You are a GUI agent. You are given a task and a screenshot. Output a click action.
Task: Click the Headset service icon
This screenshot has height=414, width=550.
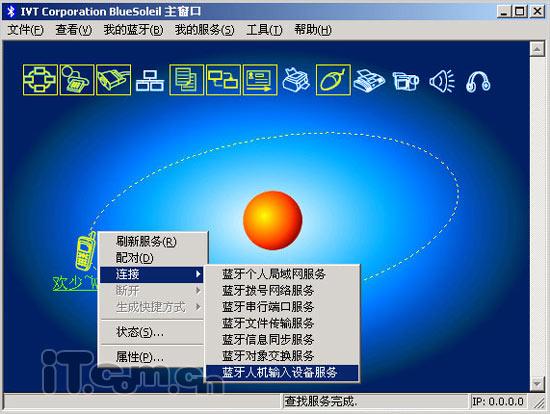(478, 81)
